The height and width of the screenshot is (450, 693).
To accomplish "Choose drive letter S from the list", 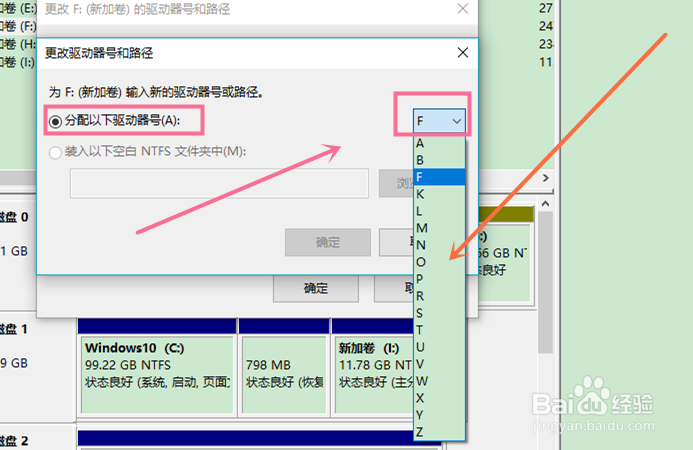I will point(439,313).
